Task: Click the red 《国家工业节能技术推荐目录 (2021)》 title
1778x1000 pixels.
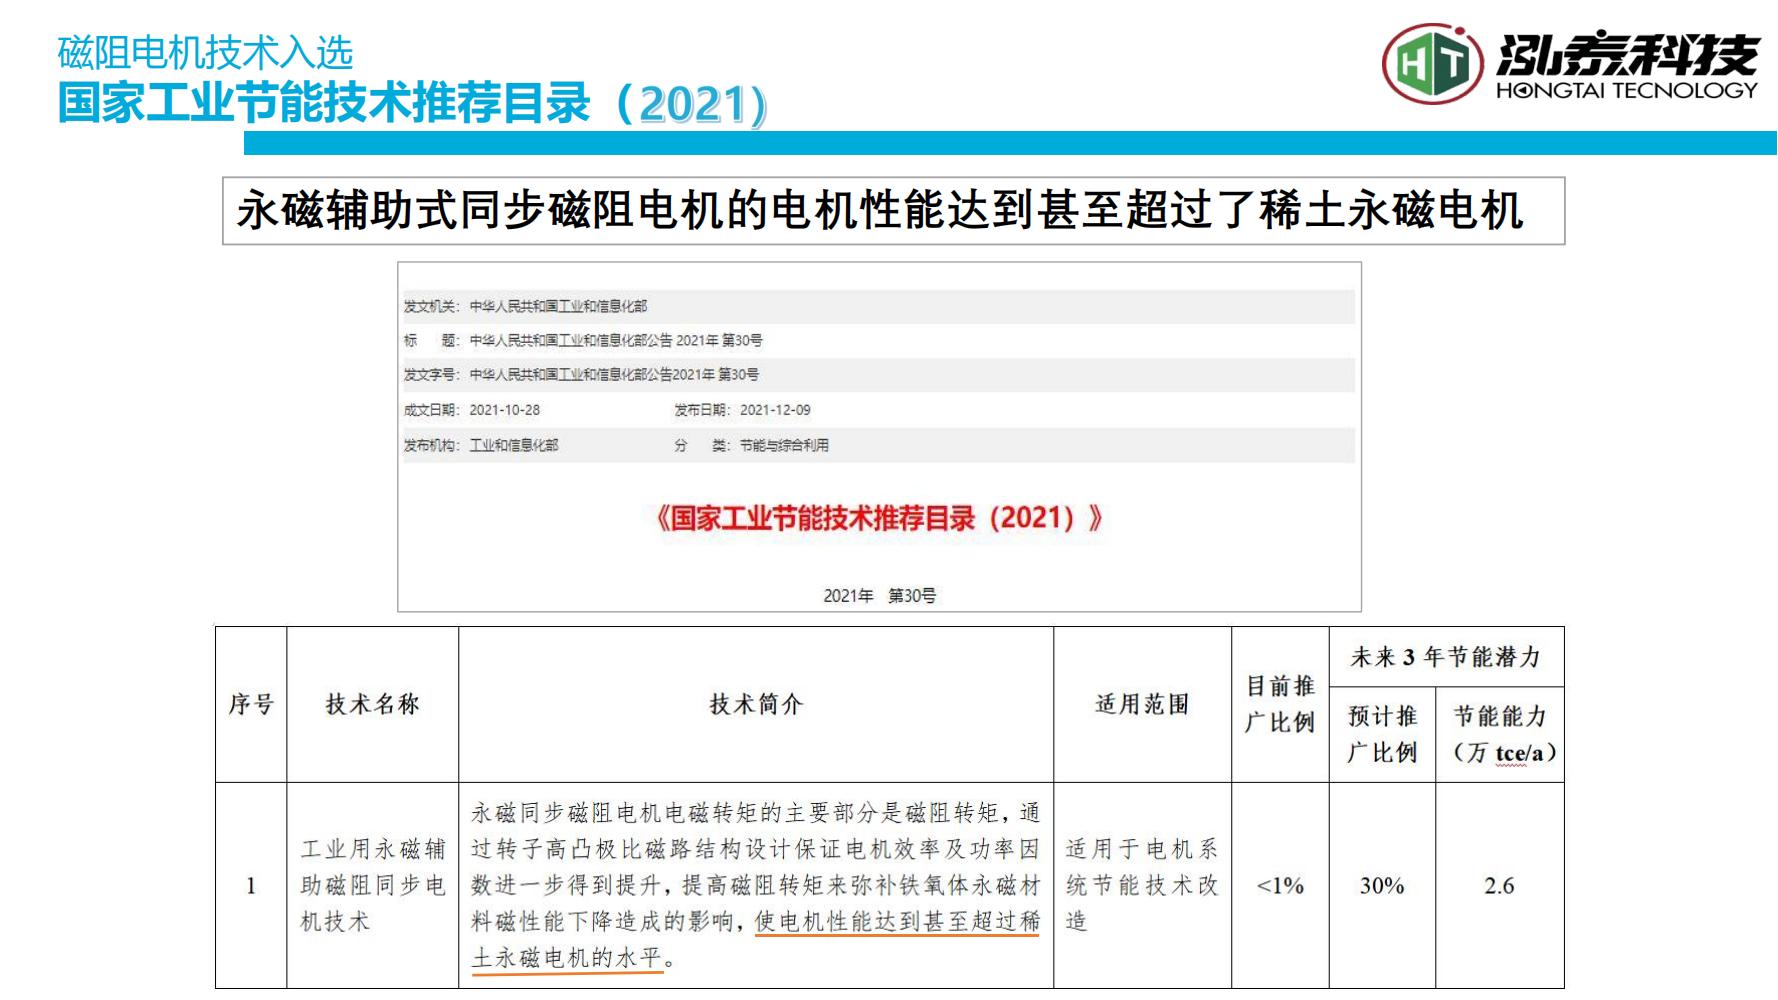Action: [879, 518]
